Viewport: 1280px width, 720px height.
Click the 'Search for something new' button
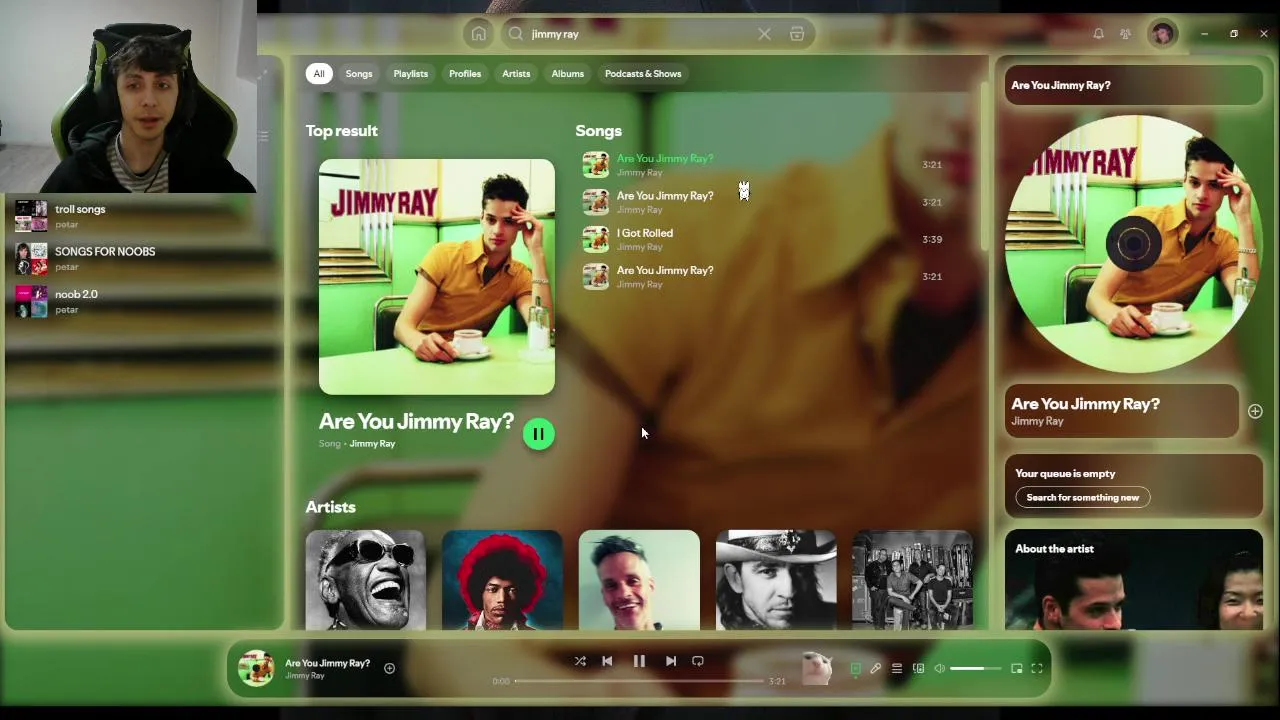click(x=1082, y=497)
